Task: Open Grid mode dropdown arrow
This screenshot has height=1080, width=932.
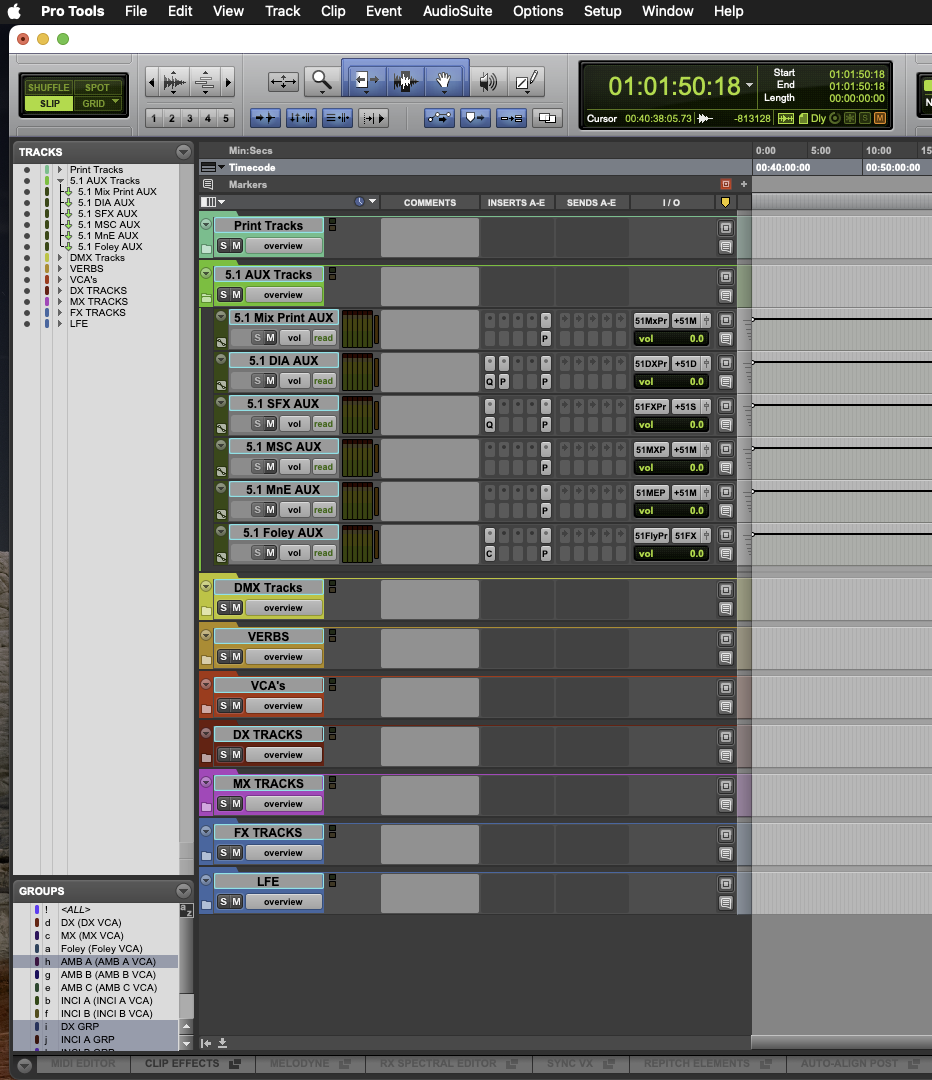Action: [115, 102]
